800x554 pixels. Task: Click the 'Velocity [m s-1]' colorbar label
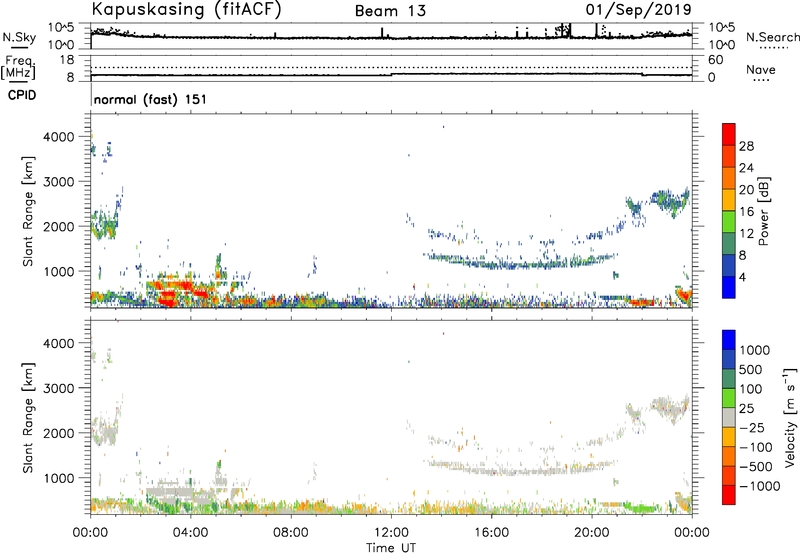click(790, 417)
